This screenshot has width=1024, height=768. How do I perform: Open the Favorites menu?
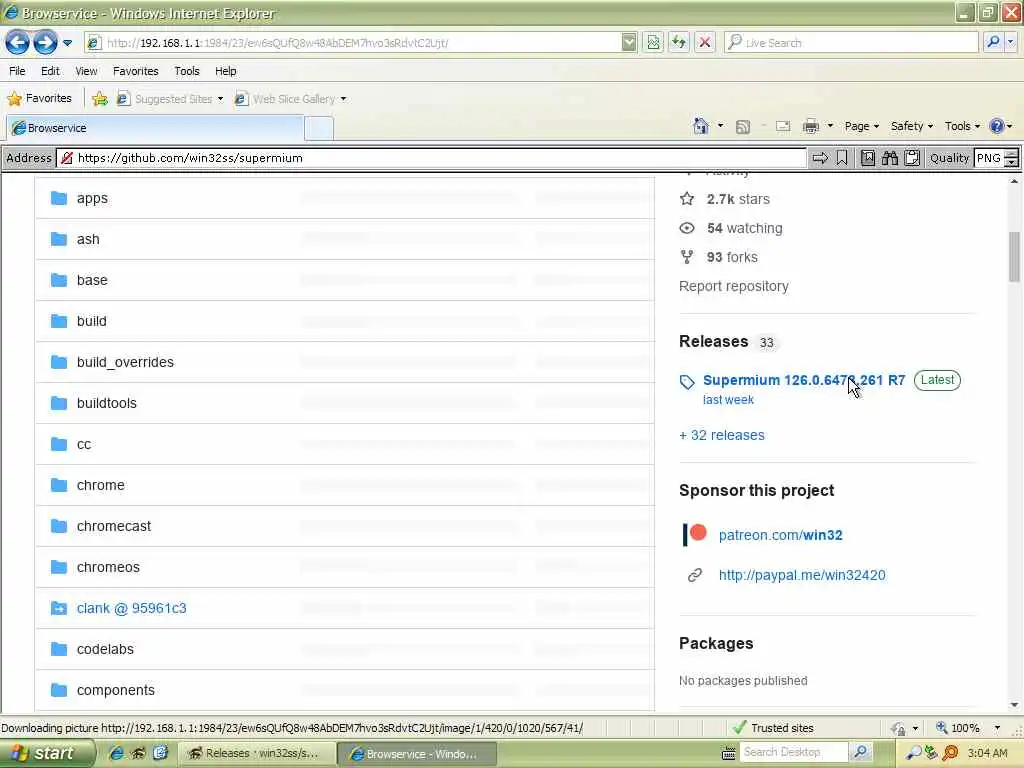(x=135, y=71)
